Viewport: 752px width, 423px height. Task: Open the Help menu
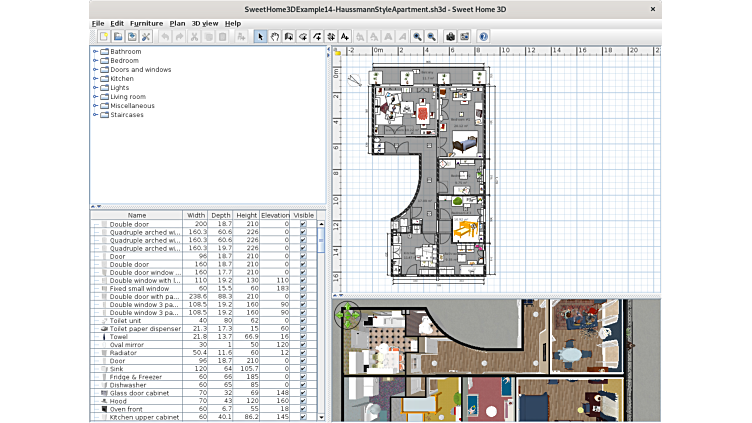(233, 23)
